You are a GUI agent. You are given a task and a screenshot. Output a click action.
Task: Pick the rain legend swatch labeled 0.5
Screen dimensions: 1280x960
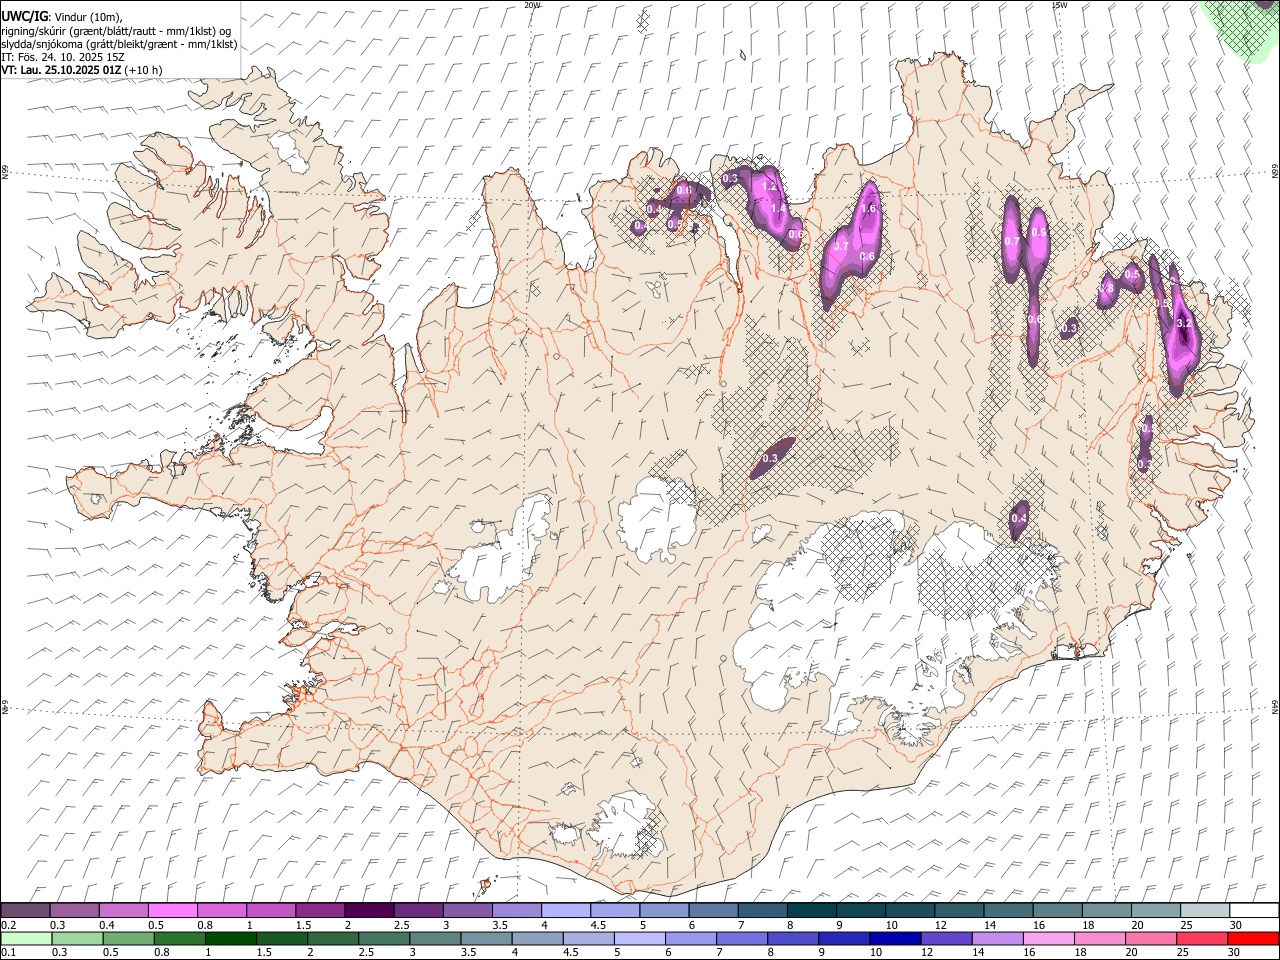(x=129, y=938)
